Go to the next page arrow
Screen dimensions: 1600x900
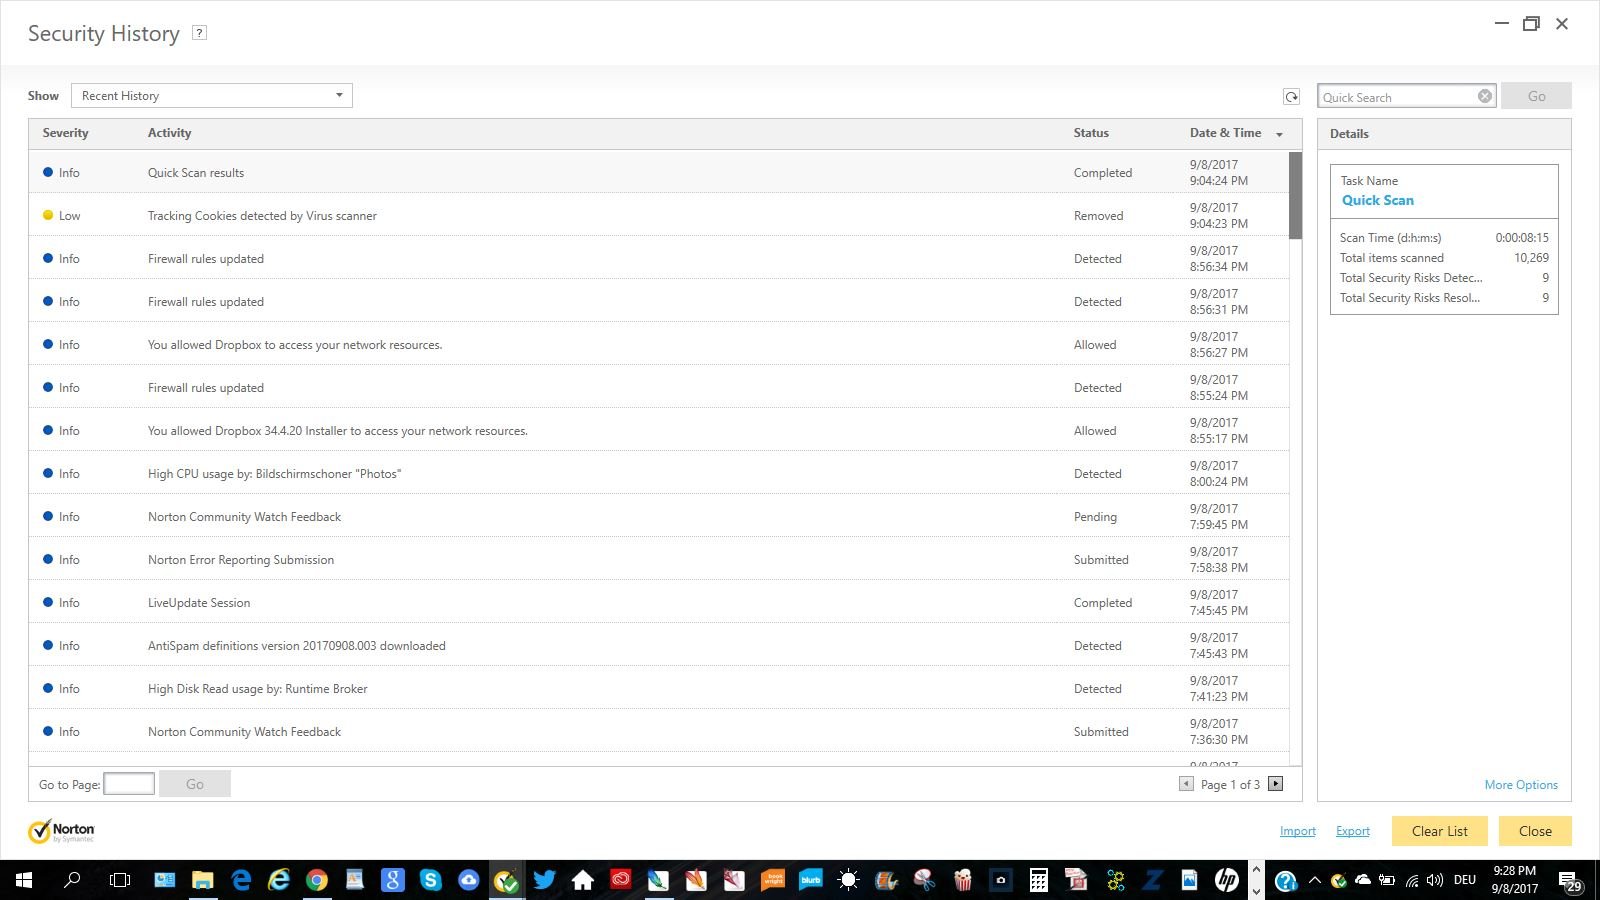1276,784
